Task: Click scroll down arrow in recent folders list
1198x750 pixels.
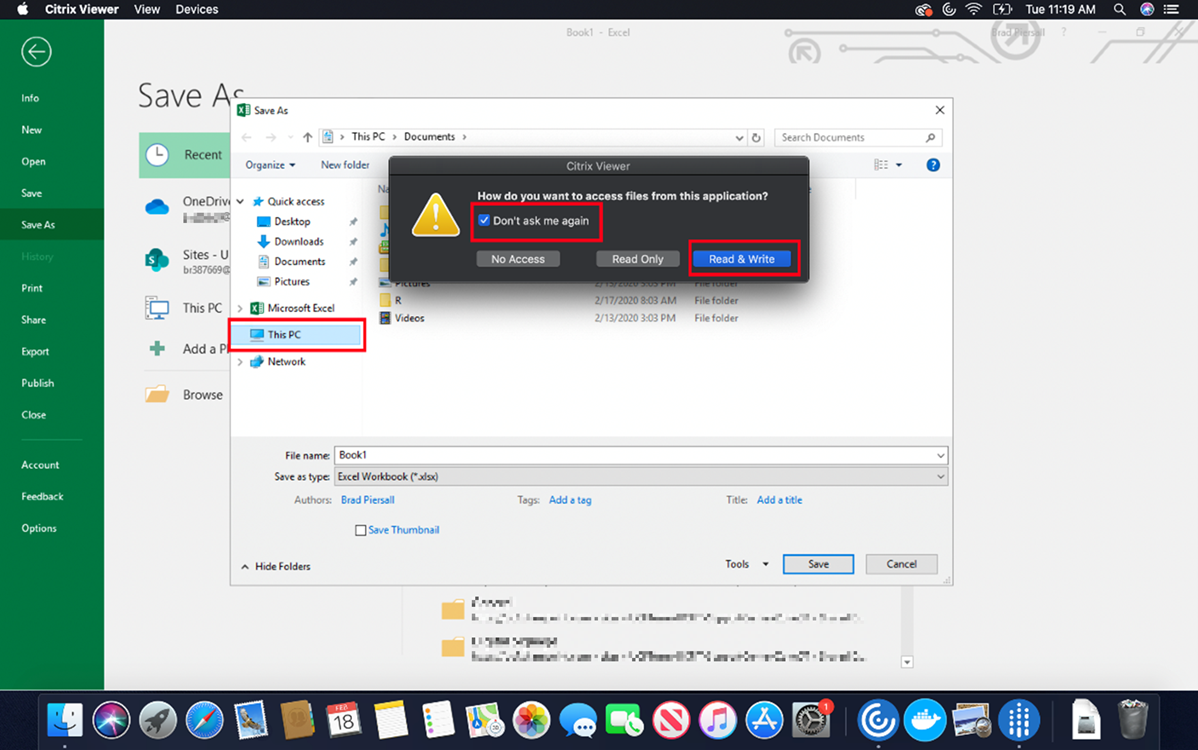Action: 907,662
